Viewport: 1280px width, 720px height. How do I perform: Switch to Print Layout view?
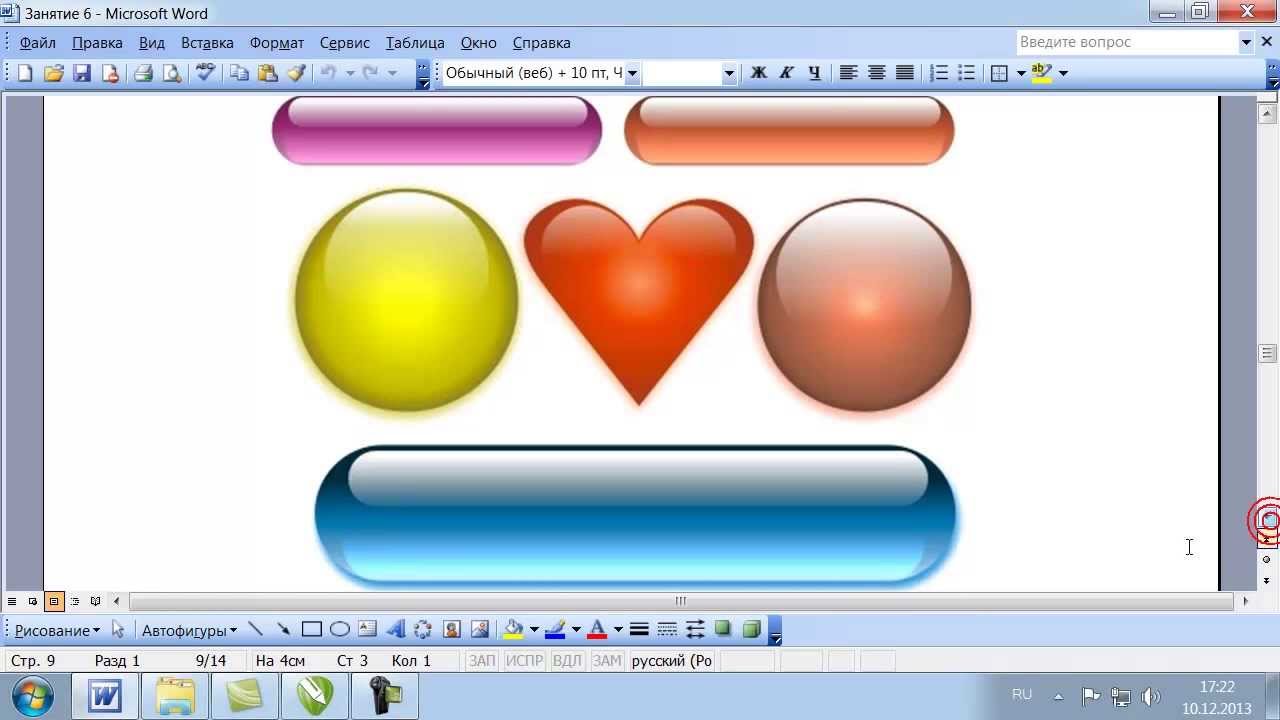[54, 601]
